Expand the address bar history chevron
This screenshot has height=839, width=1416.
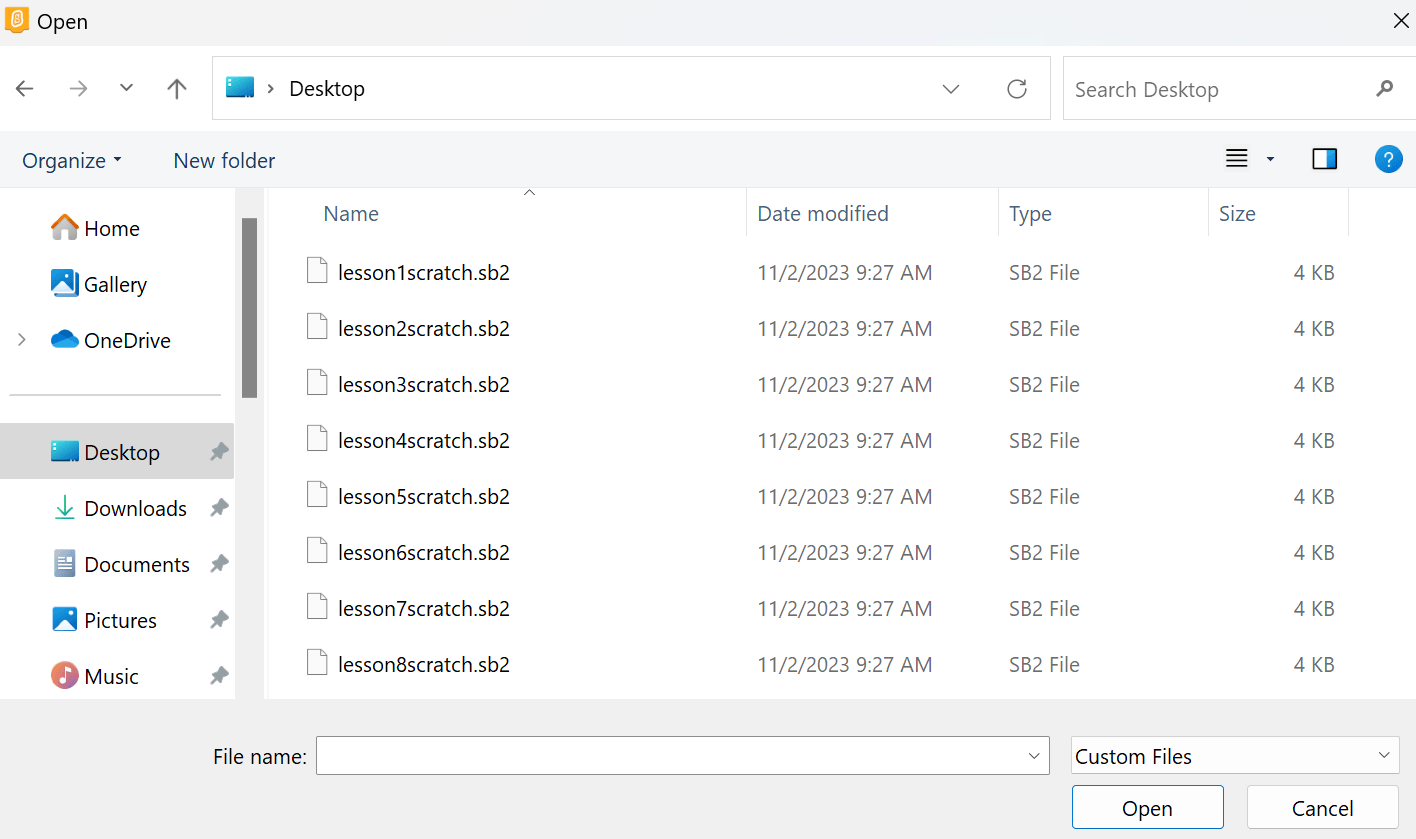pos(951,89)
